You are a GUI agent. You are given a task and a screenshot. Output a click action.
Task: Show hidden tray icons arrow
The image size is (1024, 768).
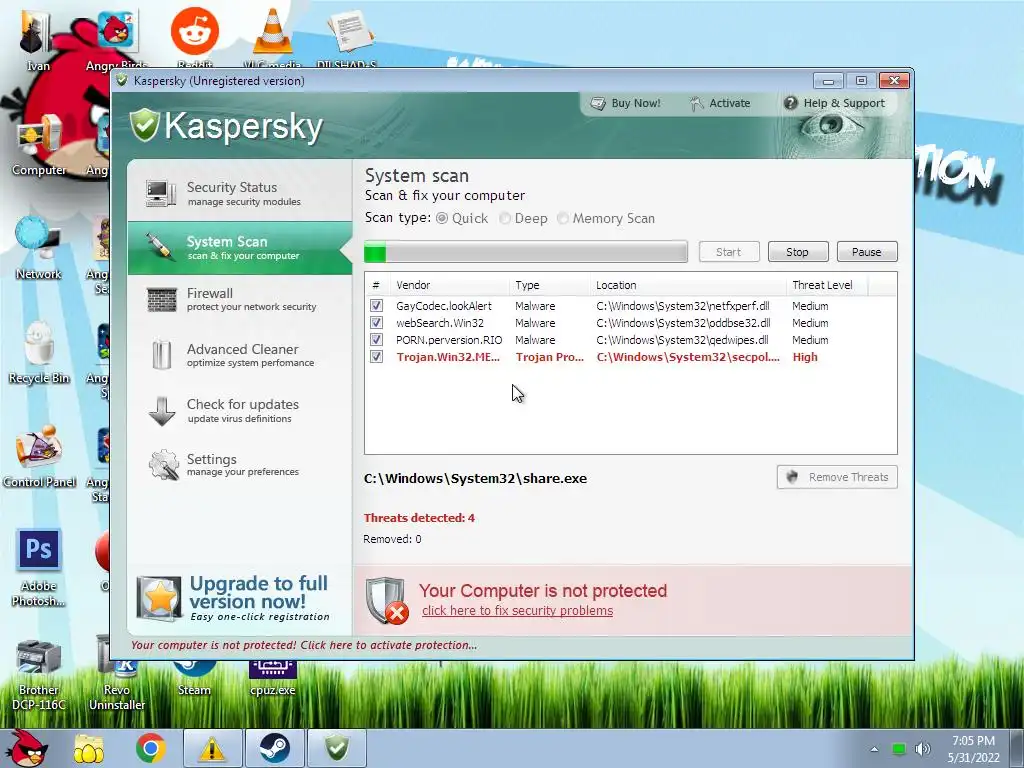874,750
